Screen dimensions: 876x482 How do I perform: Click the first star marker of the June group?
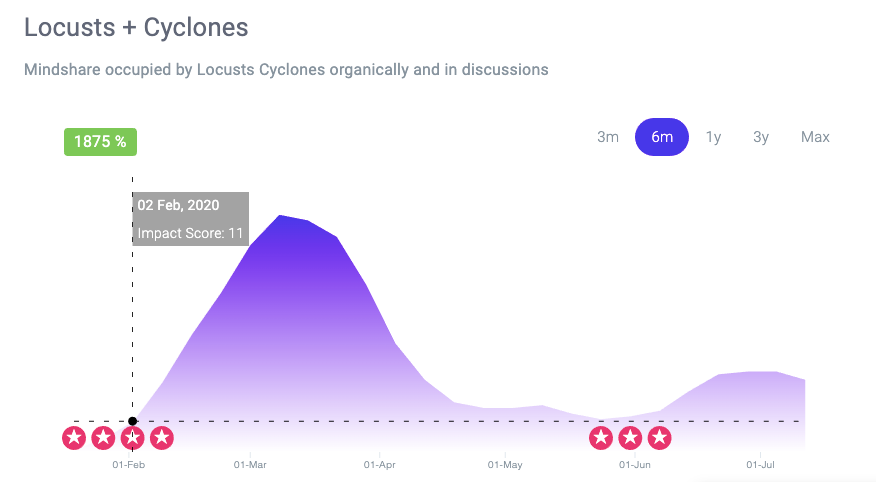601,438
